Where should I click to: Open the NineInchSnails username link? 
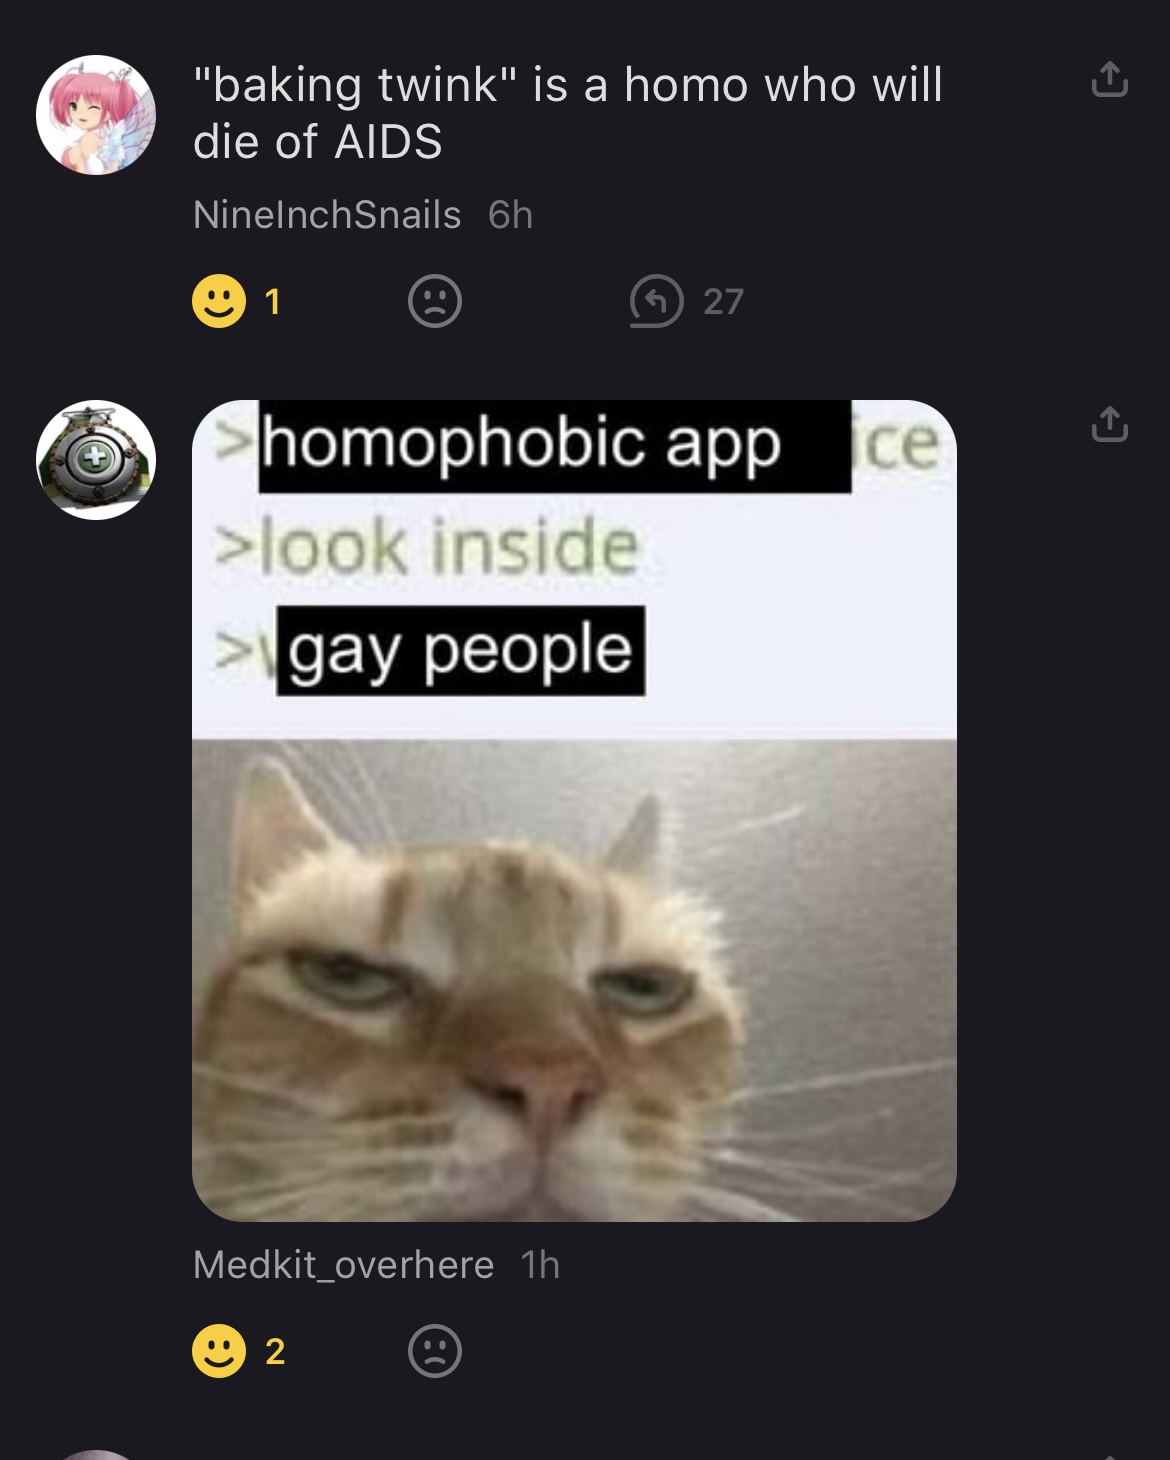[327, 215]
